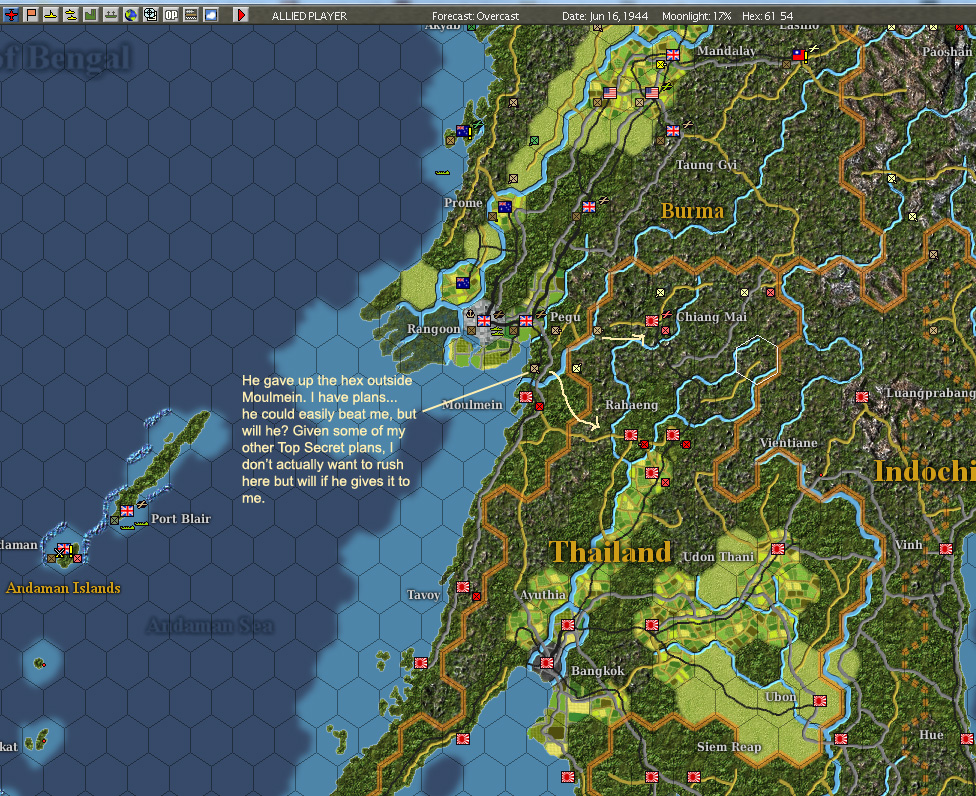The width and height of the screenshot is (976, 796).
Task: Open the two yellow ships toolbar button
Action: [x=71, y=14]
